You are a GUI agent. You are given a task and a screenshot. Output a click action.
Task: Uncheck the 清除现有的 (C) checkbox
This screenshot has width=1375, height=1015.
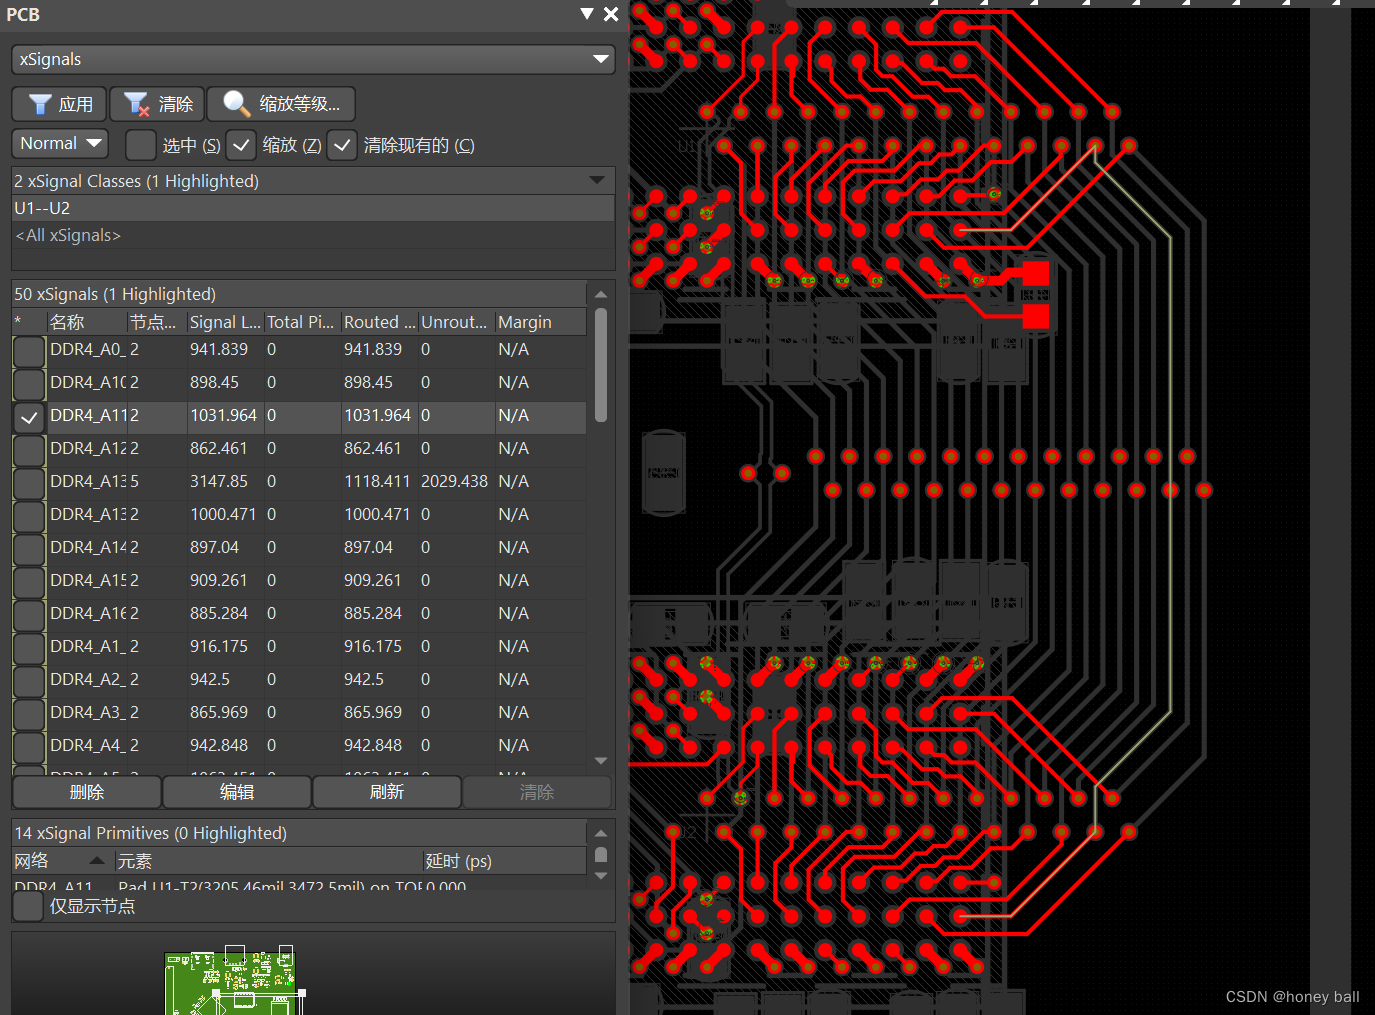[342, 145]
